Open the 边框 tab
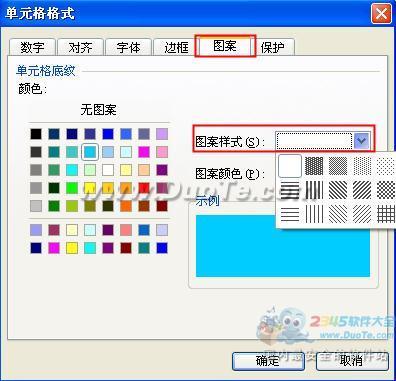Image resolution: width=396 pixels, height=381 pixels. 176,47
